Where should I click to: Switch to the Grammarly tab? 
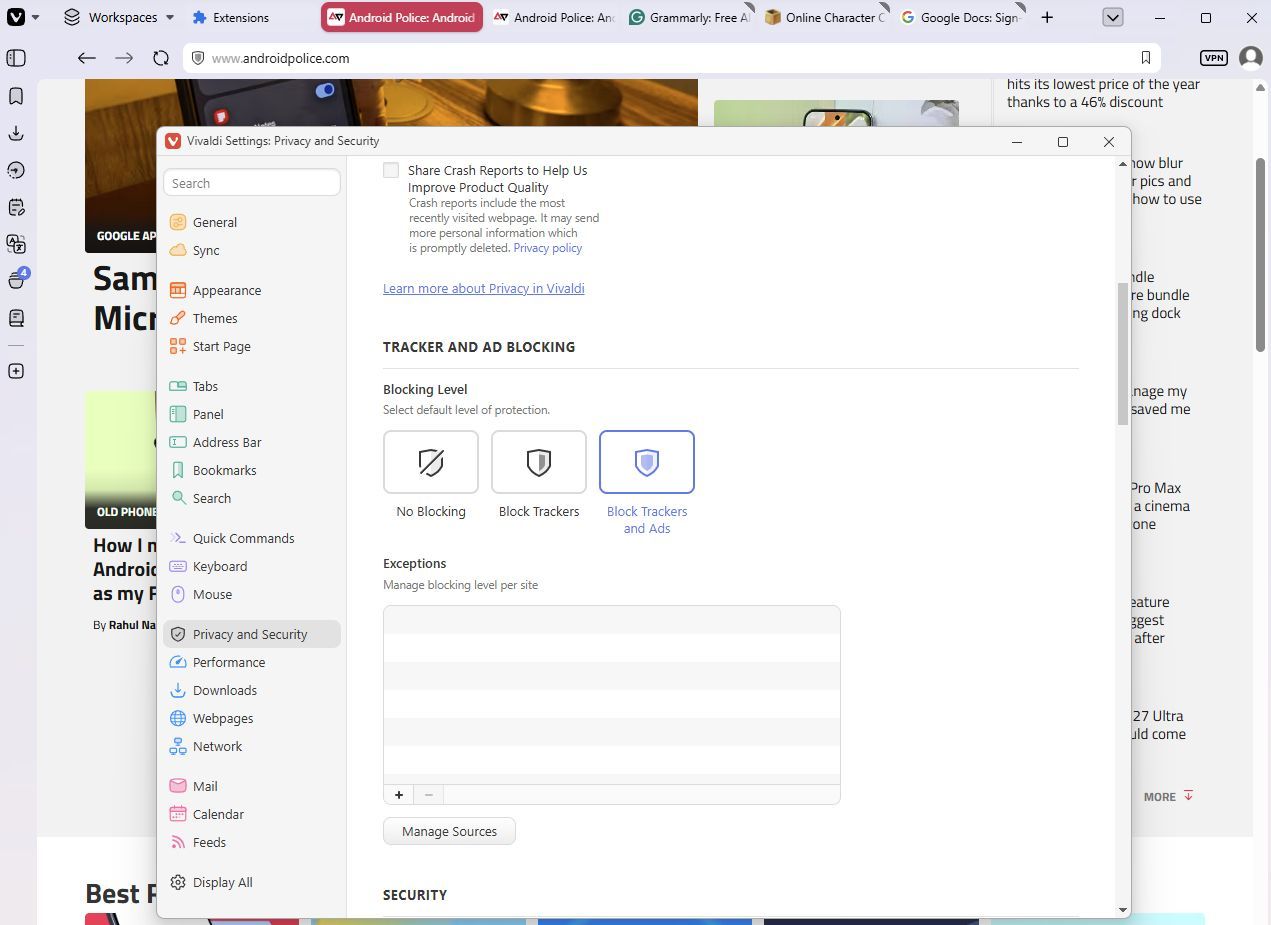(x=688, y=17)
